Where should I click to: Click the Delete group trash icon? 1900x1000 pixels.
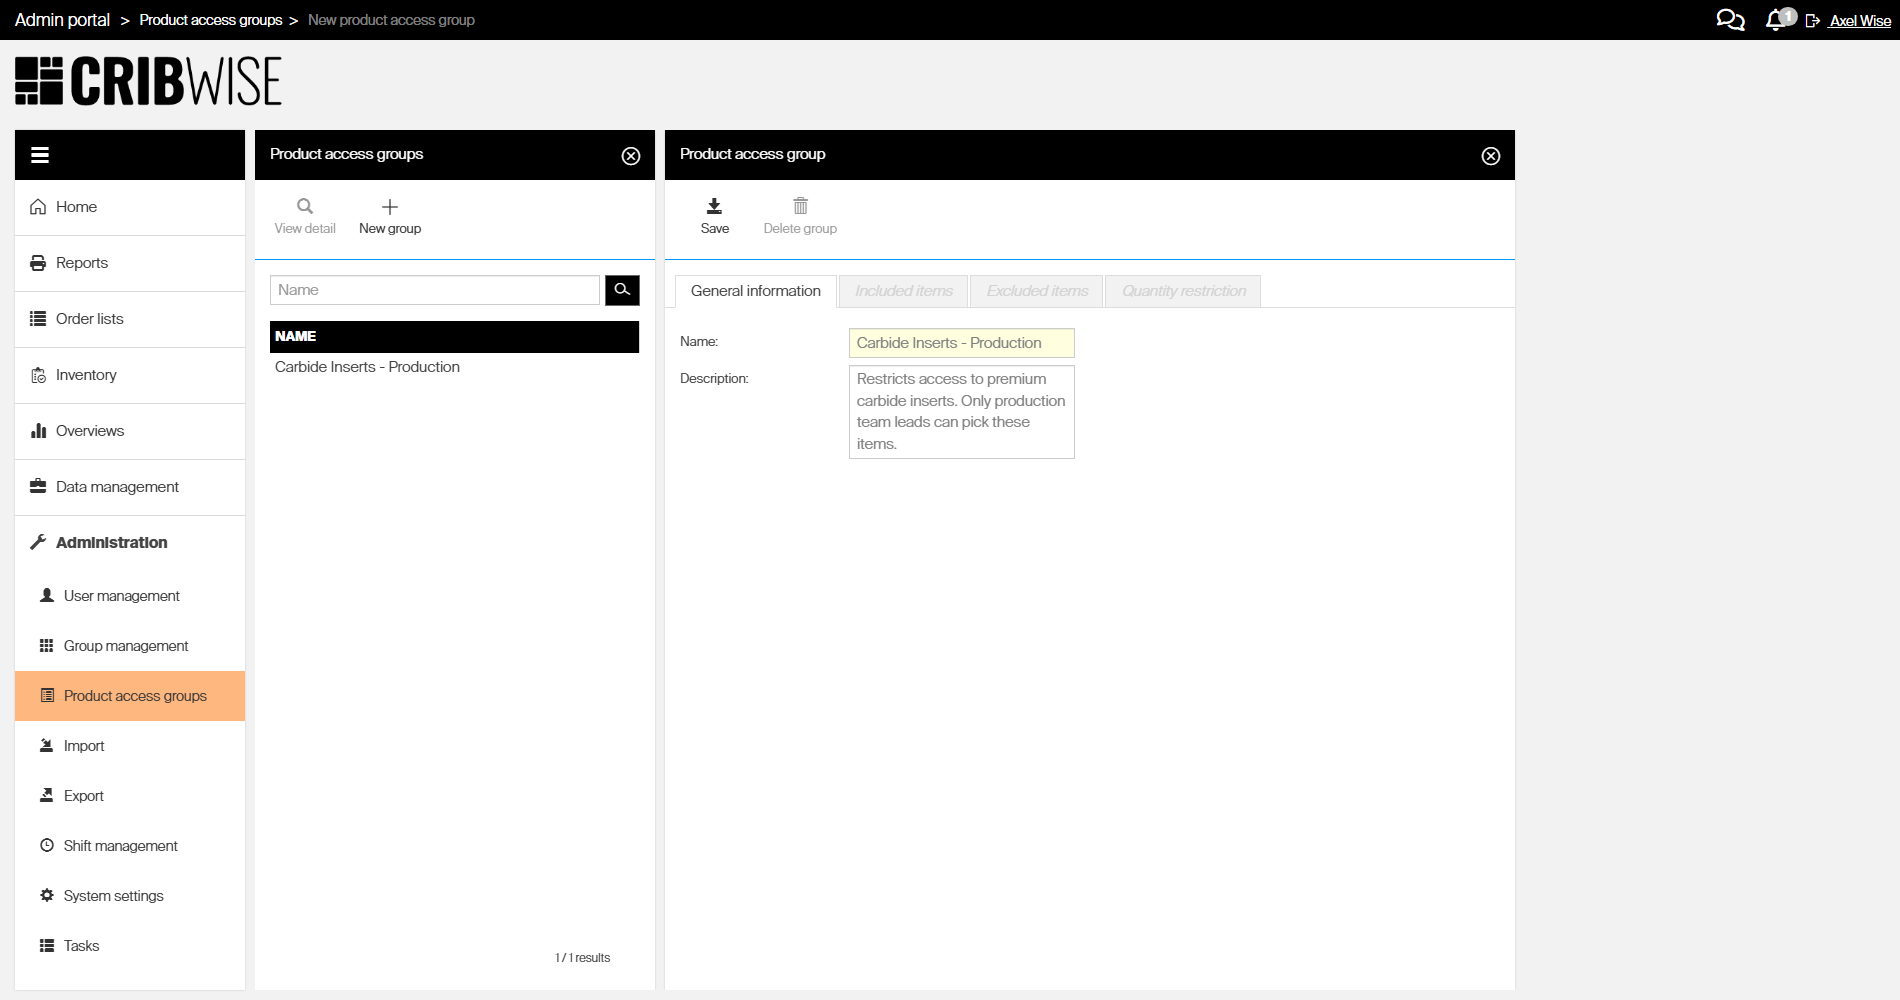pos(800,207)
